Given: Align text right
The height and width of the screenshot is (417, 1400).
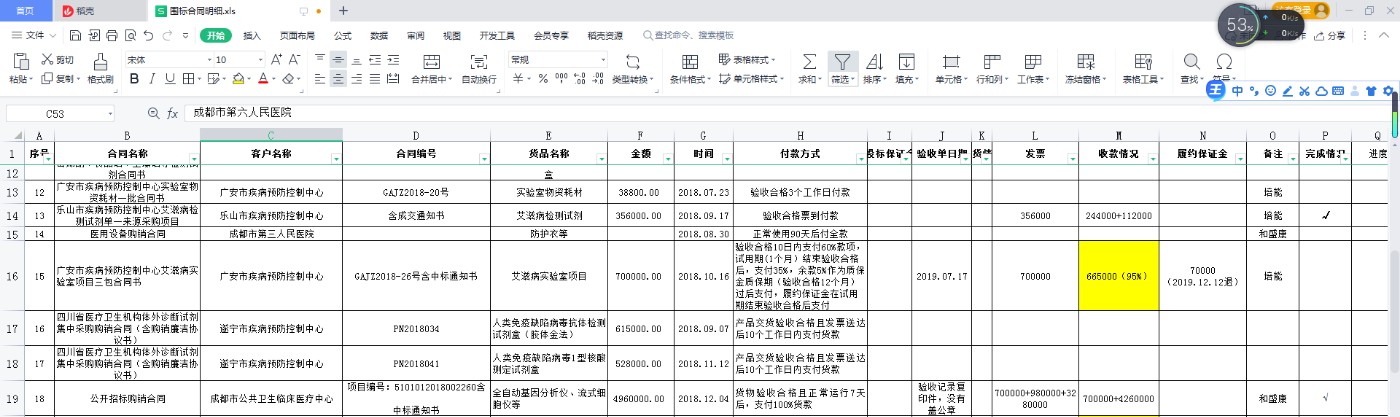Looking at the screenshot, I should (359, 79).
